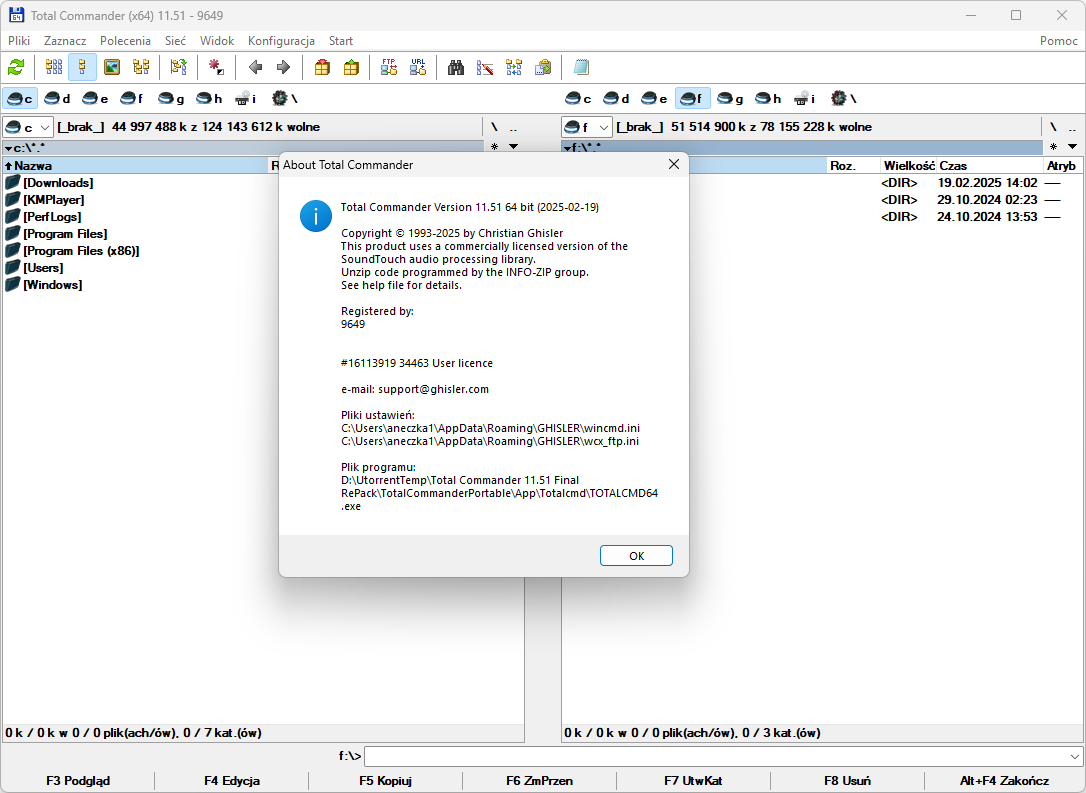Click the F8 Usuń button
Screen dimensions: 1086x793
[847, 781]
